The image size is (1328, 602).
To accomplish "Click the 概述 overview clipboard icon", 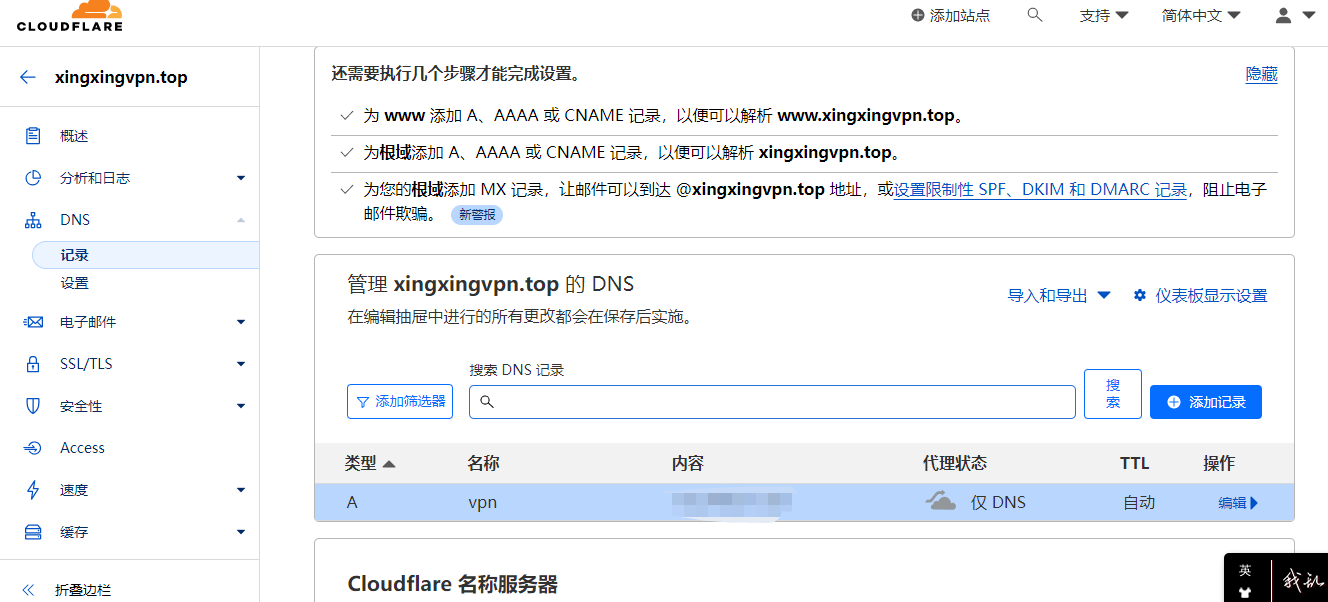I will coord(33,136).
